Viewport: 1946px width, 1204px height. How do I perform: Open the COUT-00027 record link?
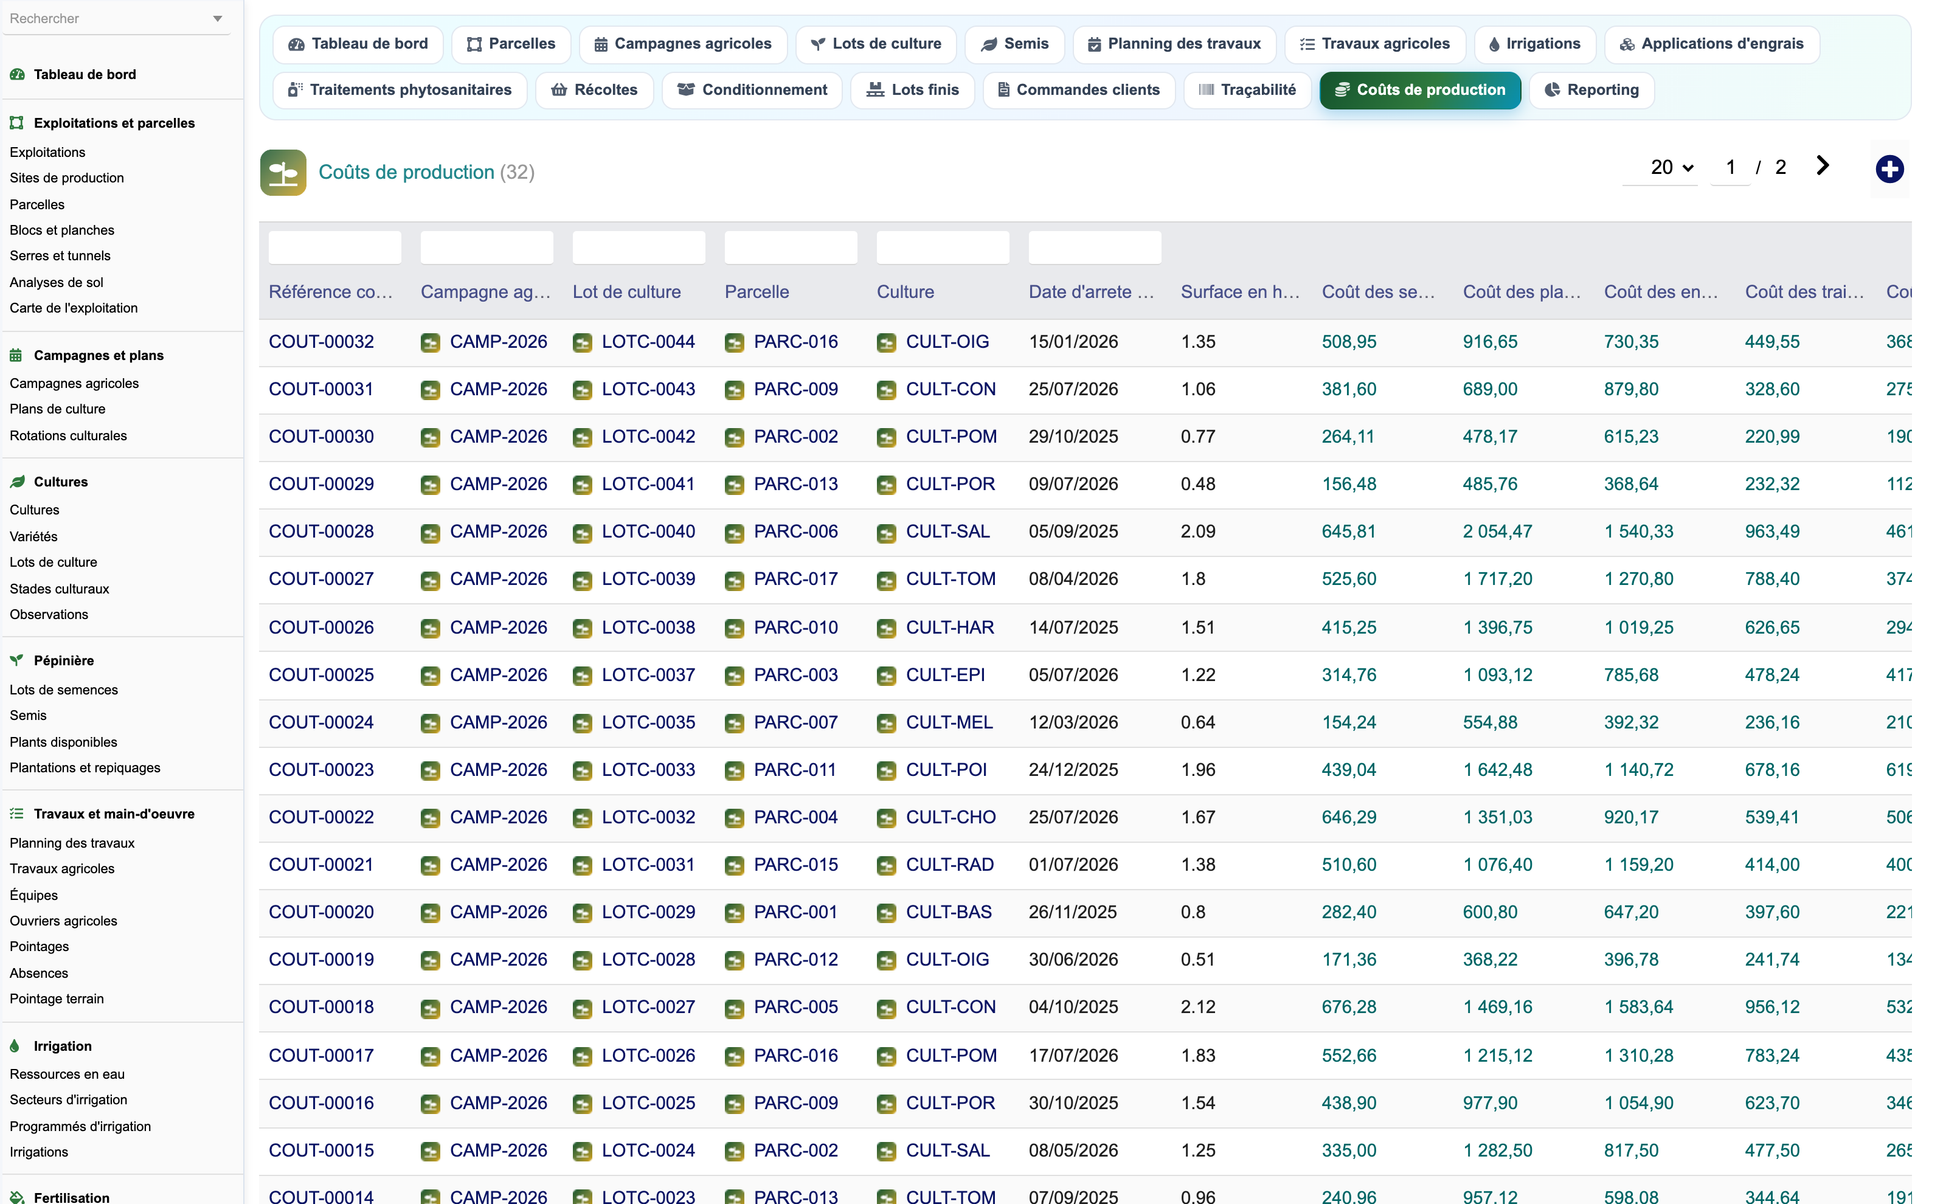321,579
